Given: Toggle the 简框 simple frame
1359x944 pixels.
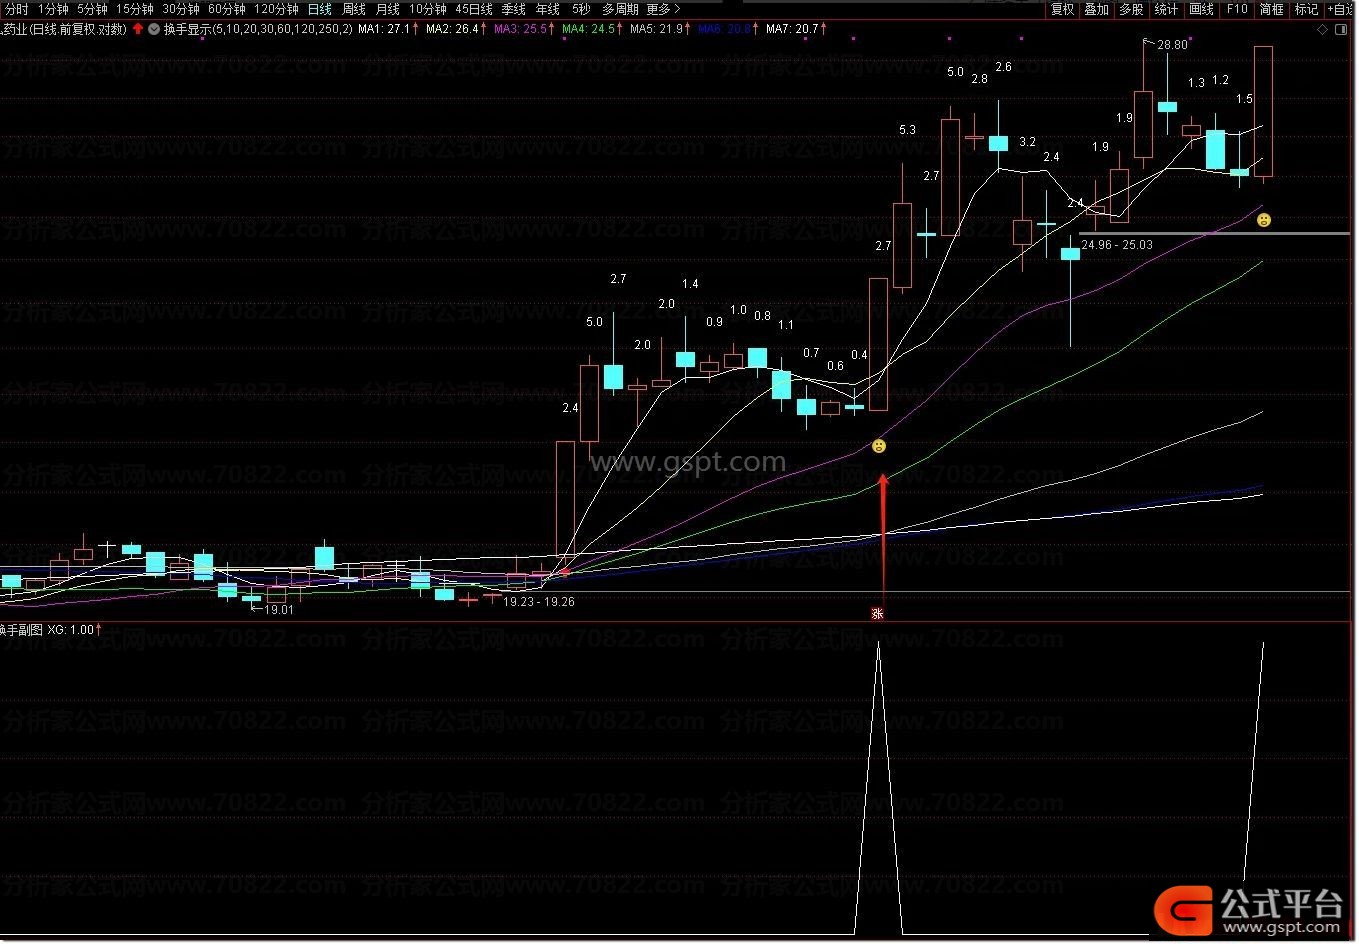Looking at the screenshot, I should point(1272,9).
